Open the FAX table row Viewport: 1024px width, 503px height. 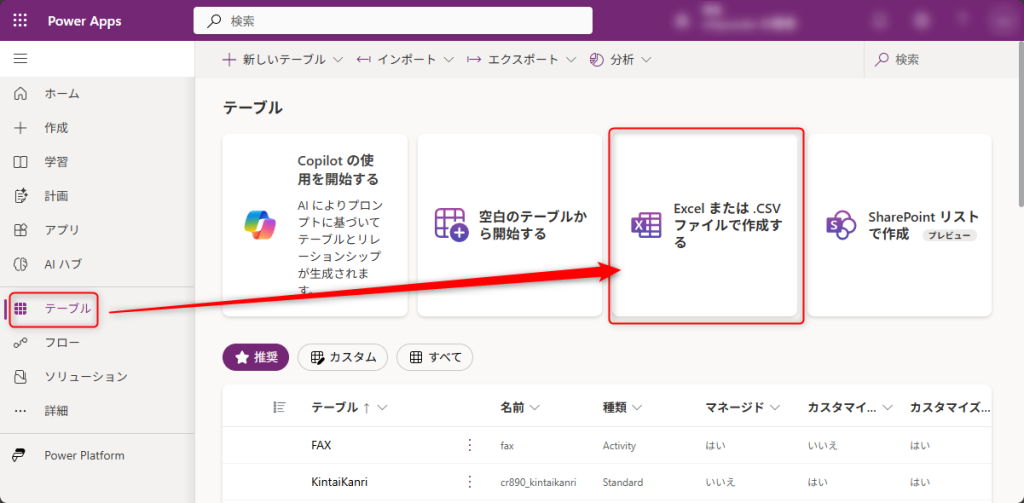point(607,446)
